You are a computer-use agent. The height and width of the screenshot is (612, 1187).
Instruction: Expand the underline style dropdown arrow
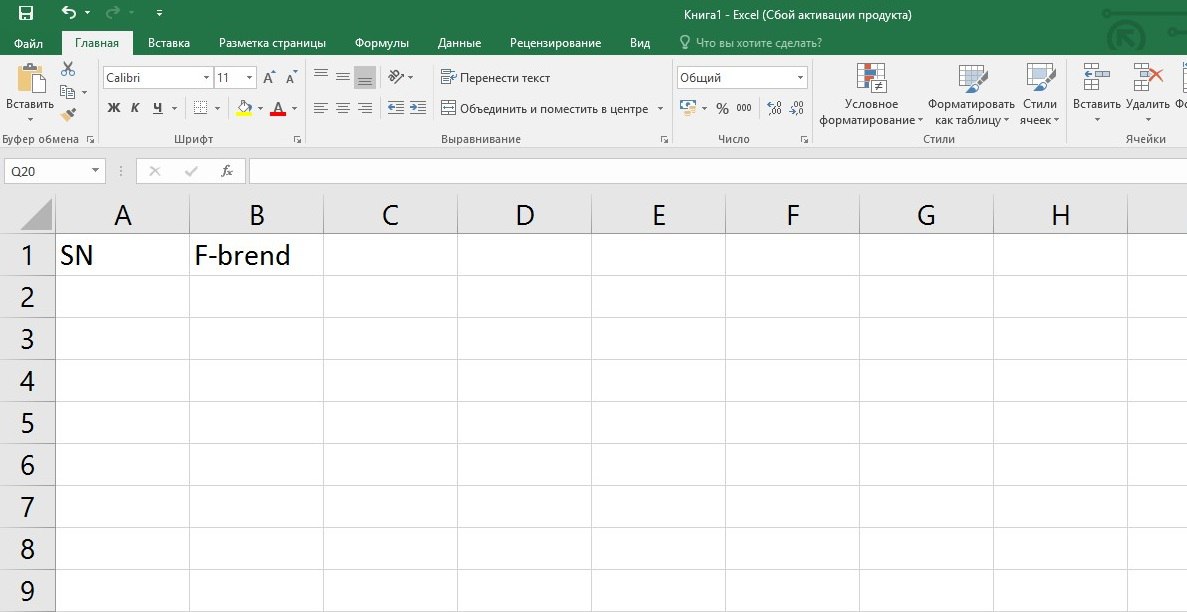point(174,108)
